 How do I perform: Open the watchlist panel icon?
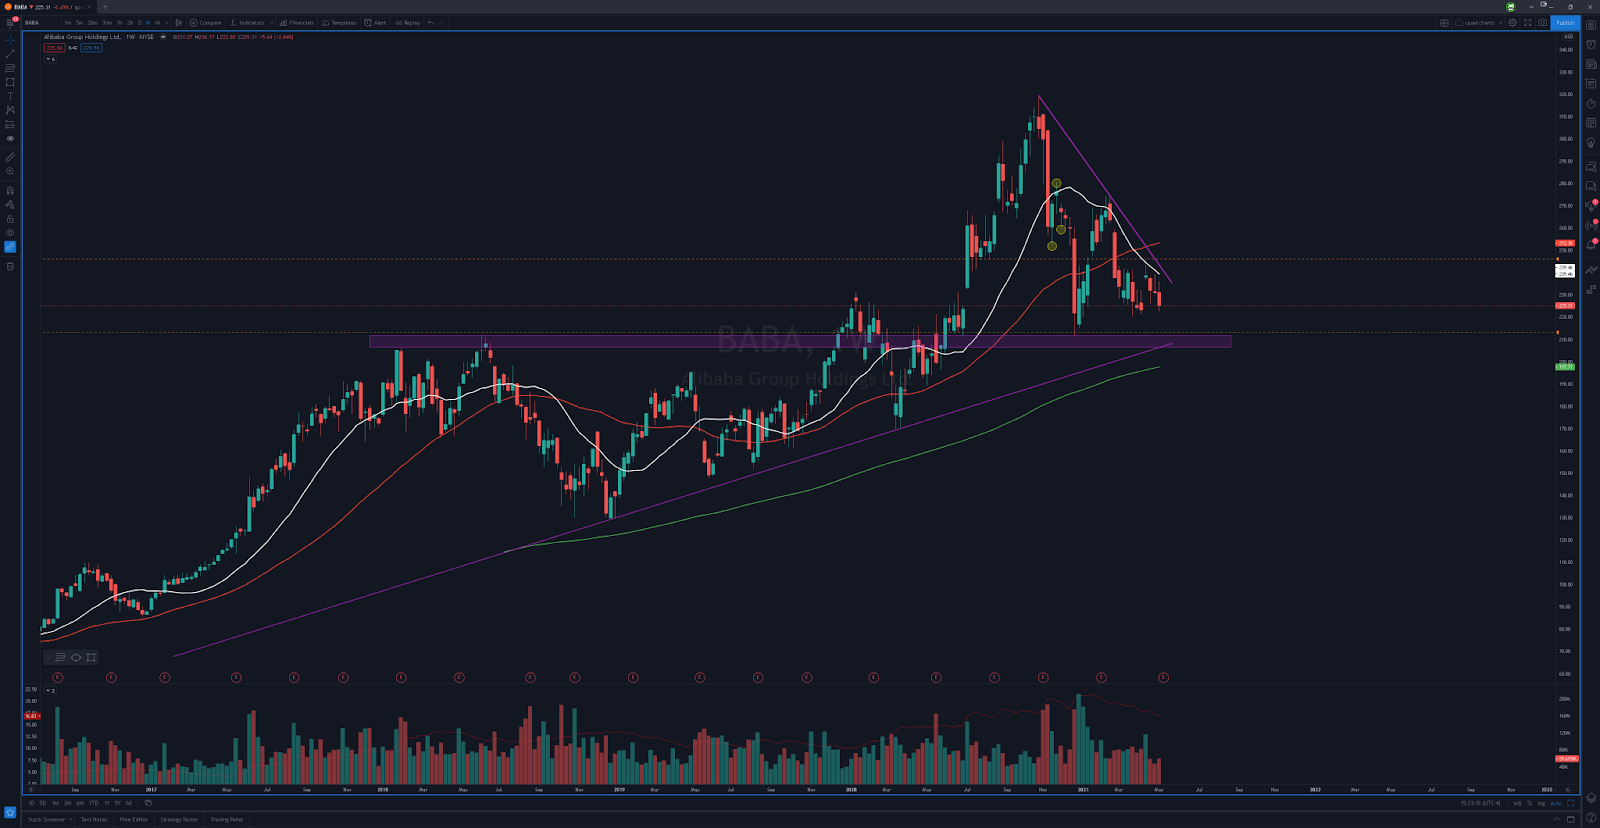[1591, 25]
